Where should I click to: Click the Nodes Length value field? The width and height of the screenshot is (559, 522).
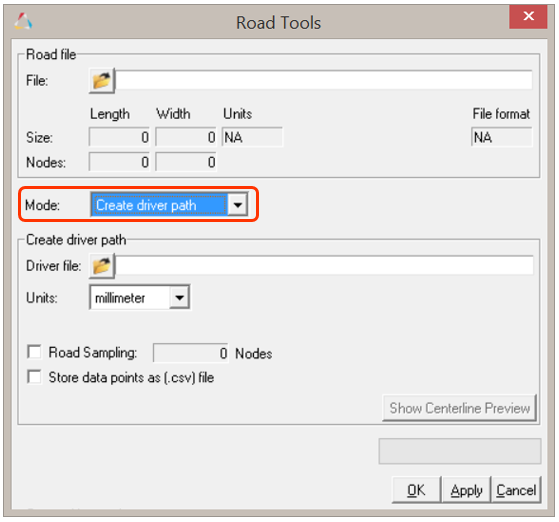[119, 162]
